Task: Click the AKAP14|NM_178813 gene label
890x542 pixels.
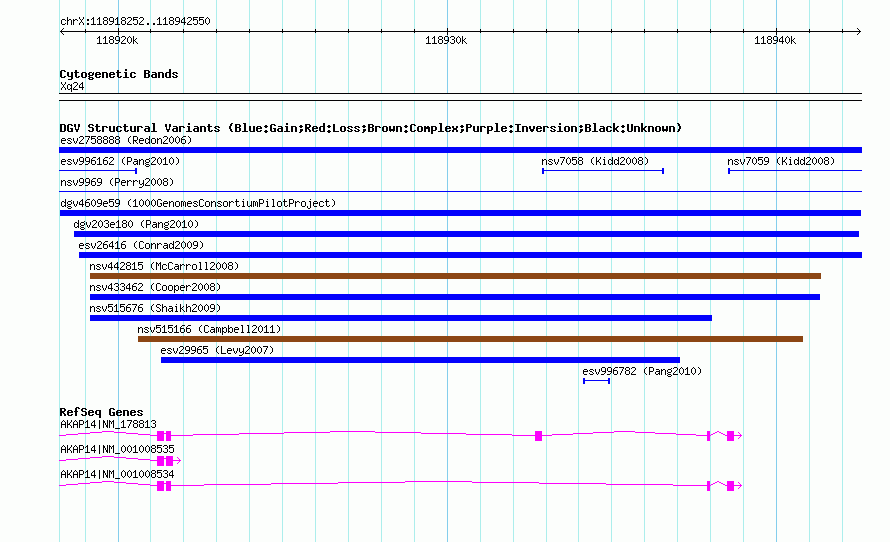Action: coord(108,424)
